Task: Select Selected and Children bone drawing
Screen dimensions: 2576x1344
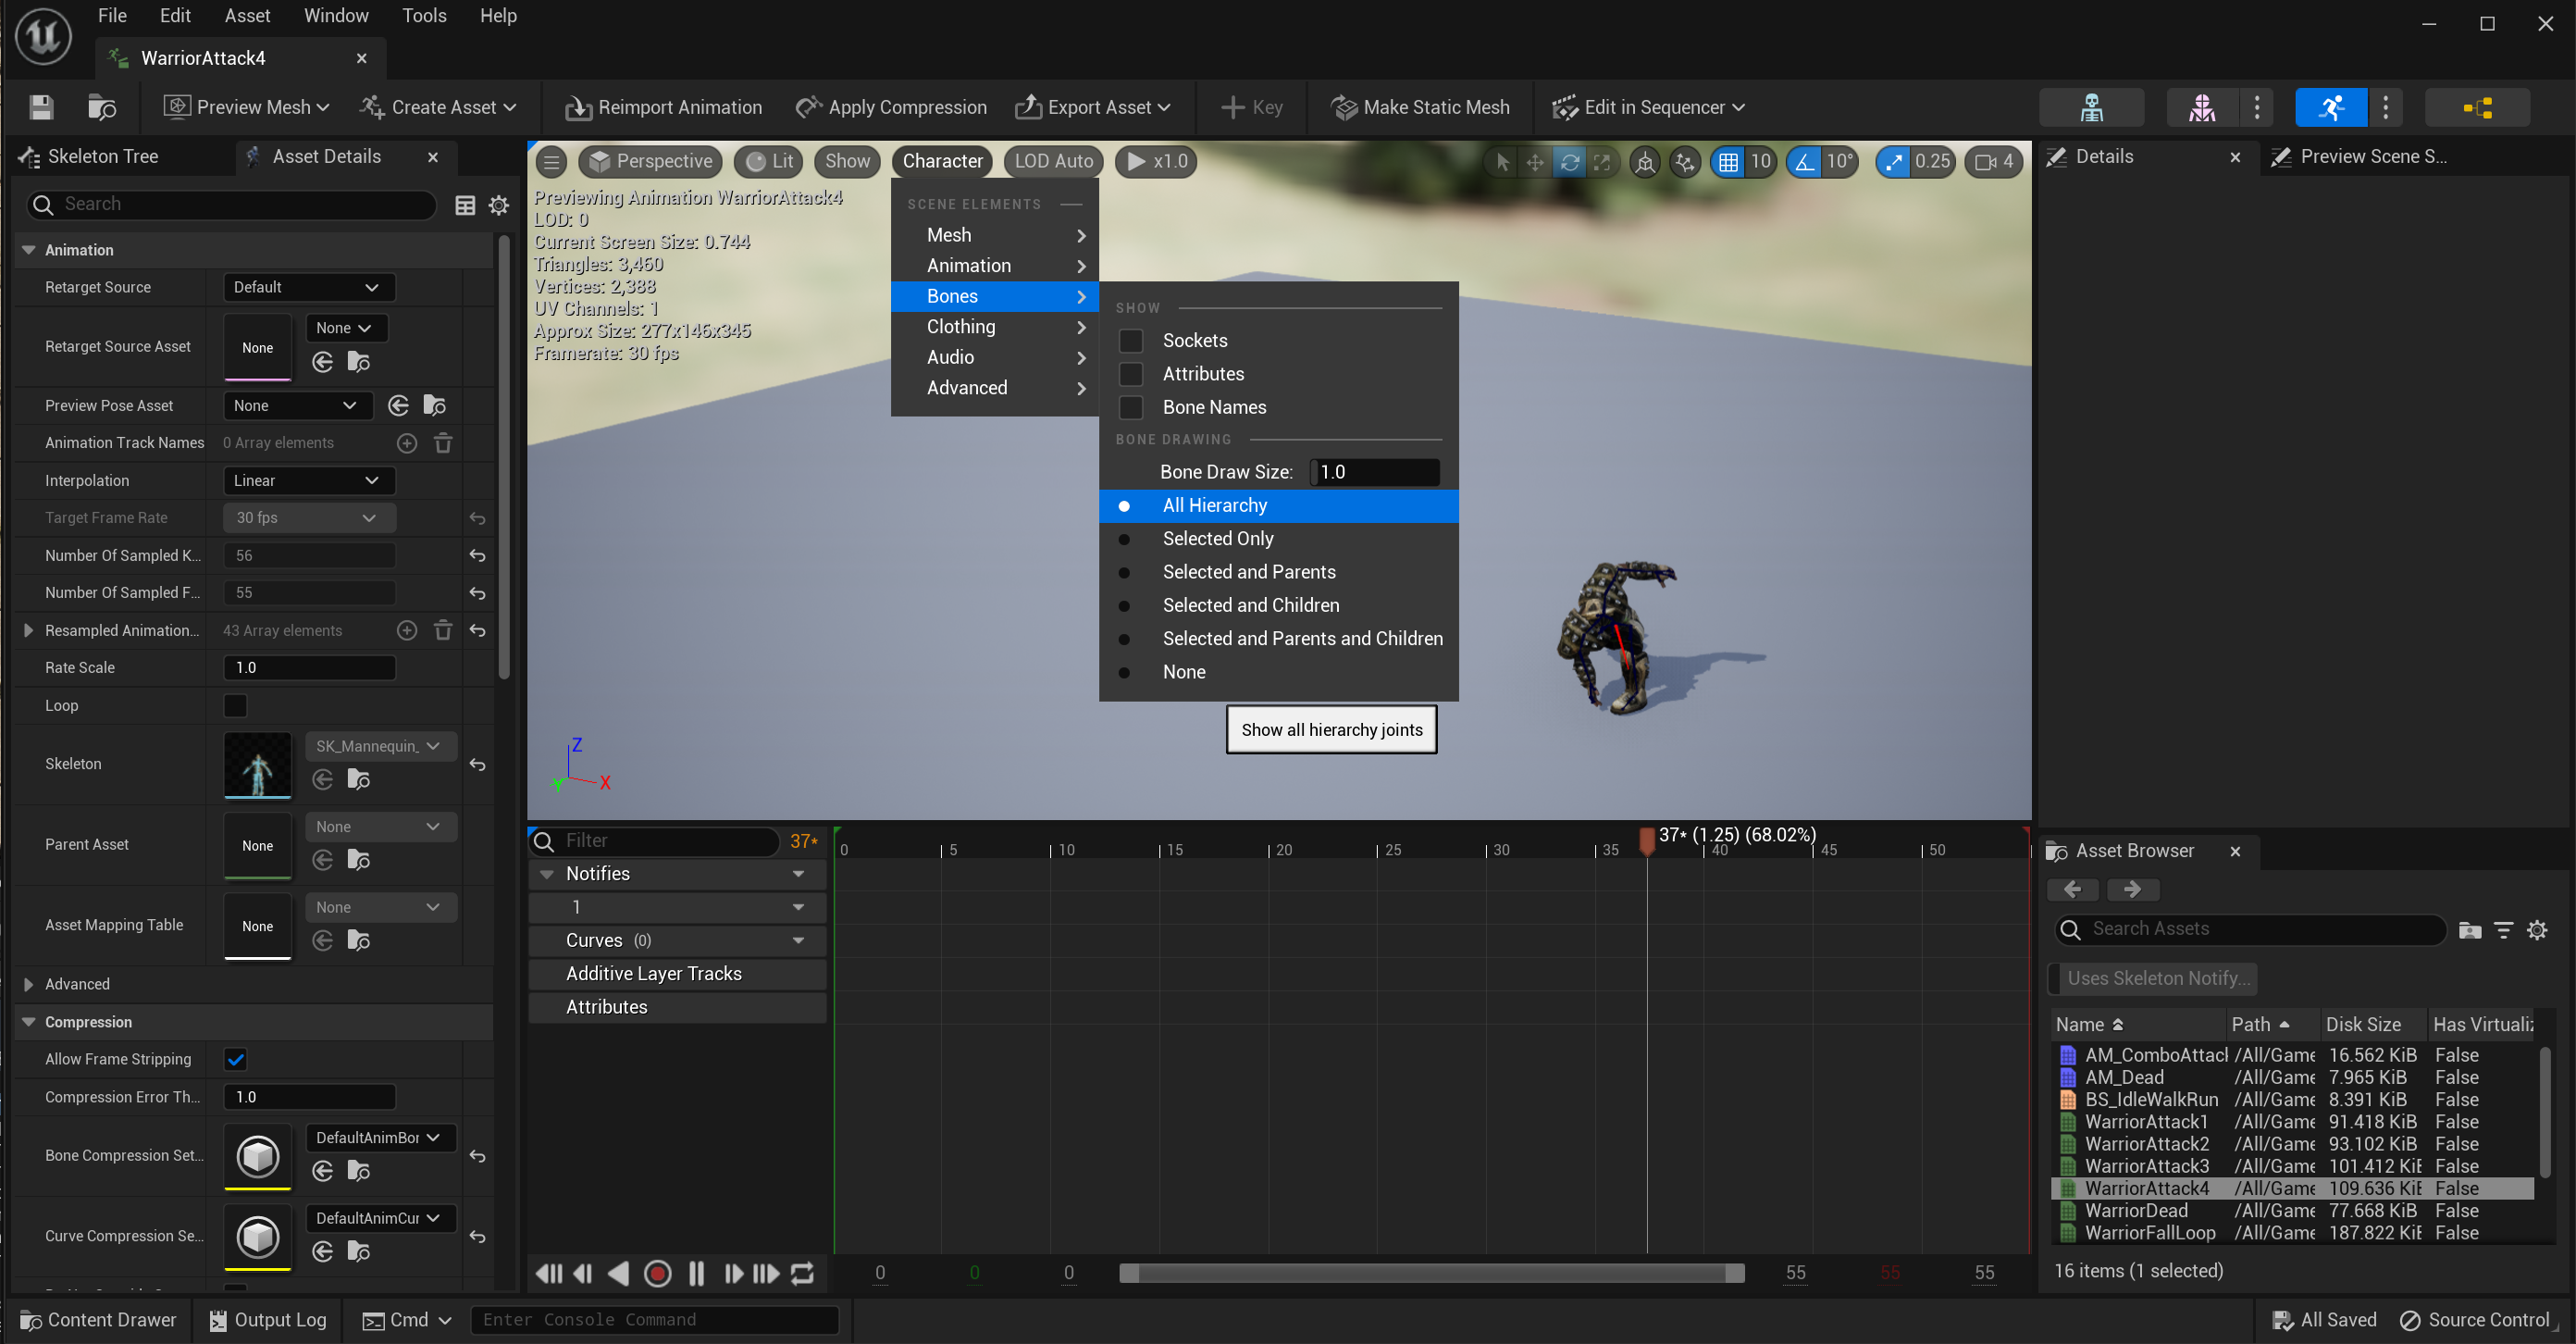Action: [x=1278, y=605]
